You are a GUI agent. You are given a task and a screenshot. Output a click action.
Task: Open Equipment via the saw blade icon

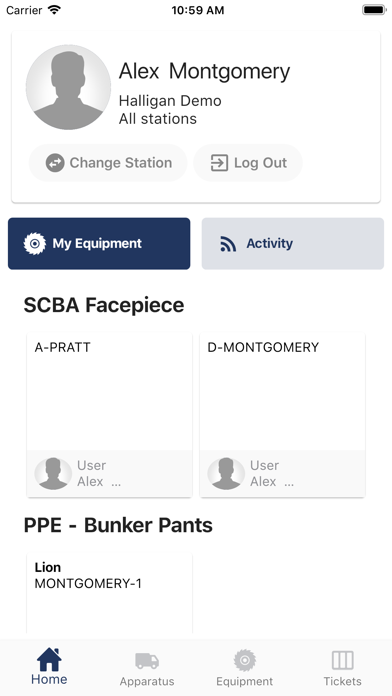[245, 660]
